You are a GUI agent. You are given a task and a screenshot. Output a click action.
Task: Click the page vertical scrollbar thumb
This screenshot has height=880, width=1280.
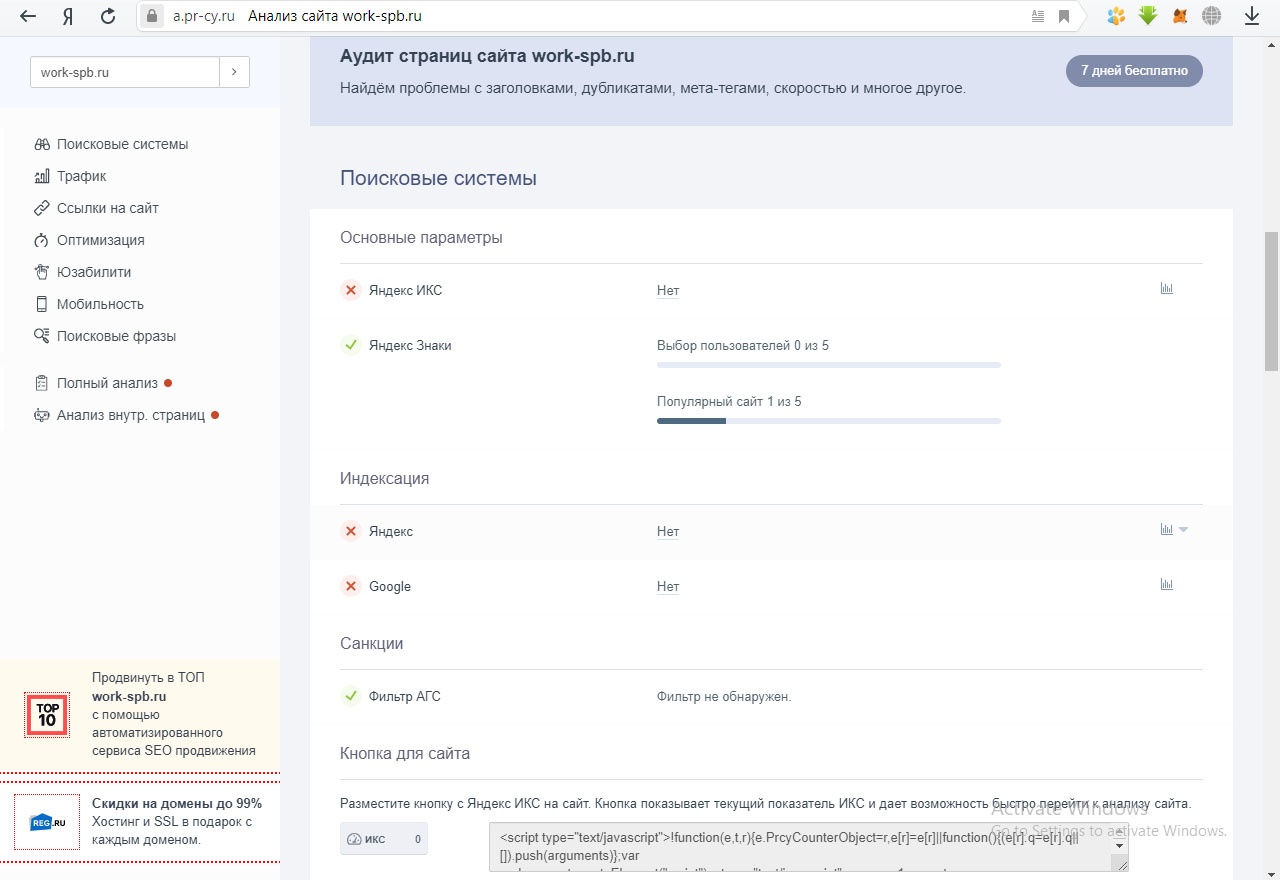(x=1271, y=301)
